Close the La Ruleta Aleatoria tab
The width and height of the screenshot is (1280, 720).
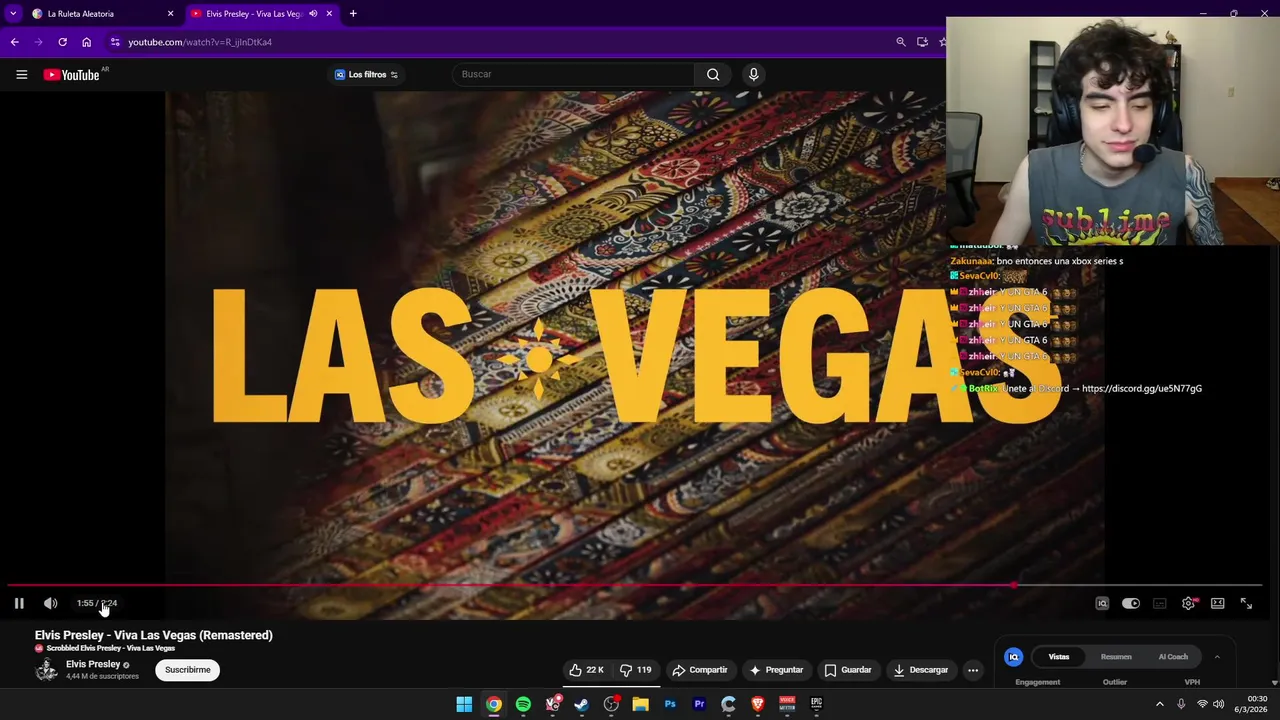pyautogui.click(x=170, y=14)
